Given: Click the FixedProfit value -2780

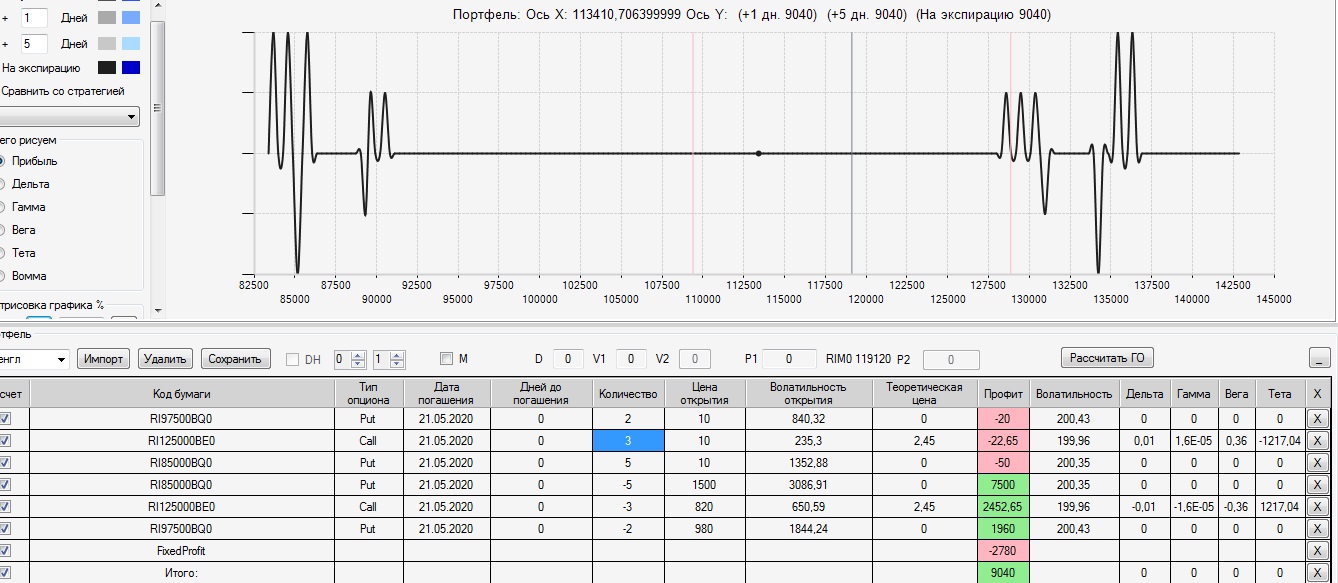Looking at the screenshot, I should (x=1003, y=551).
